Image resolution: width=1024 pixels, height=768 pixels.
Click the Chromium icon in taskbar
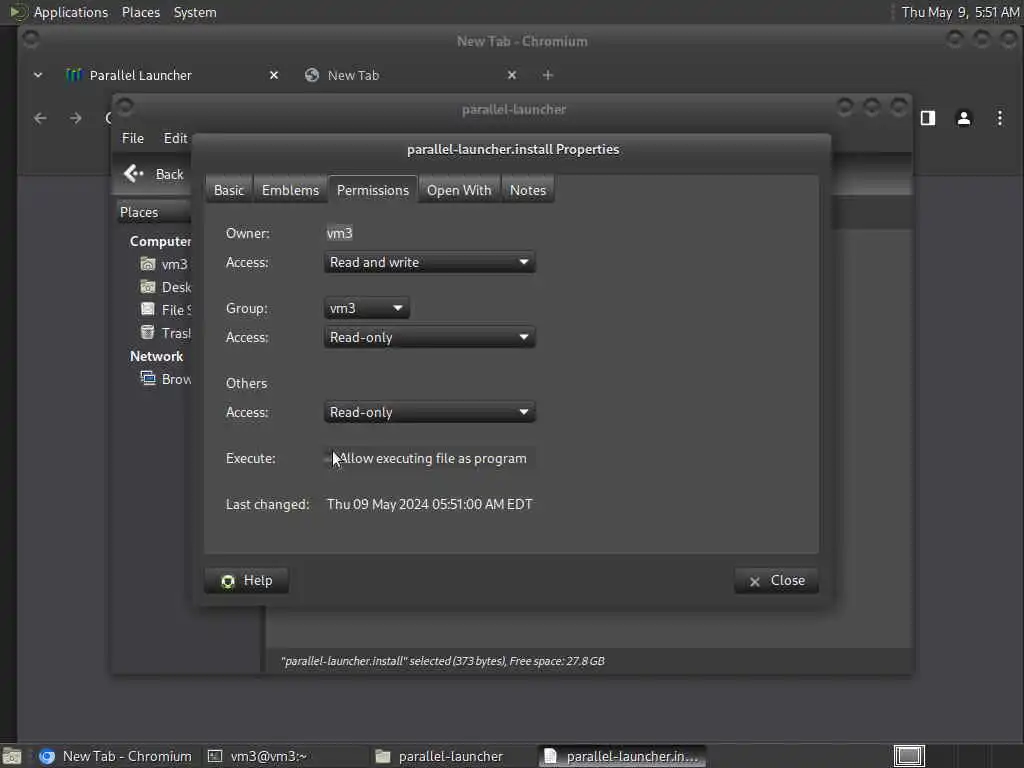(x=47, y=756)
